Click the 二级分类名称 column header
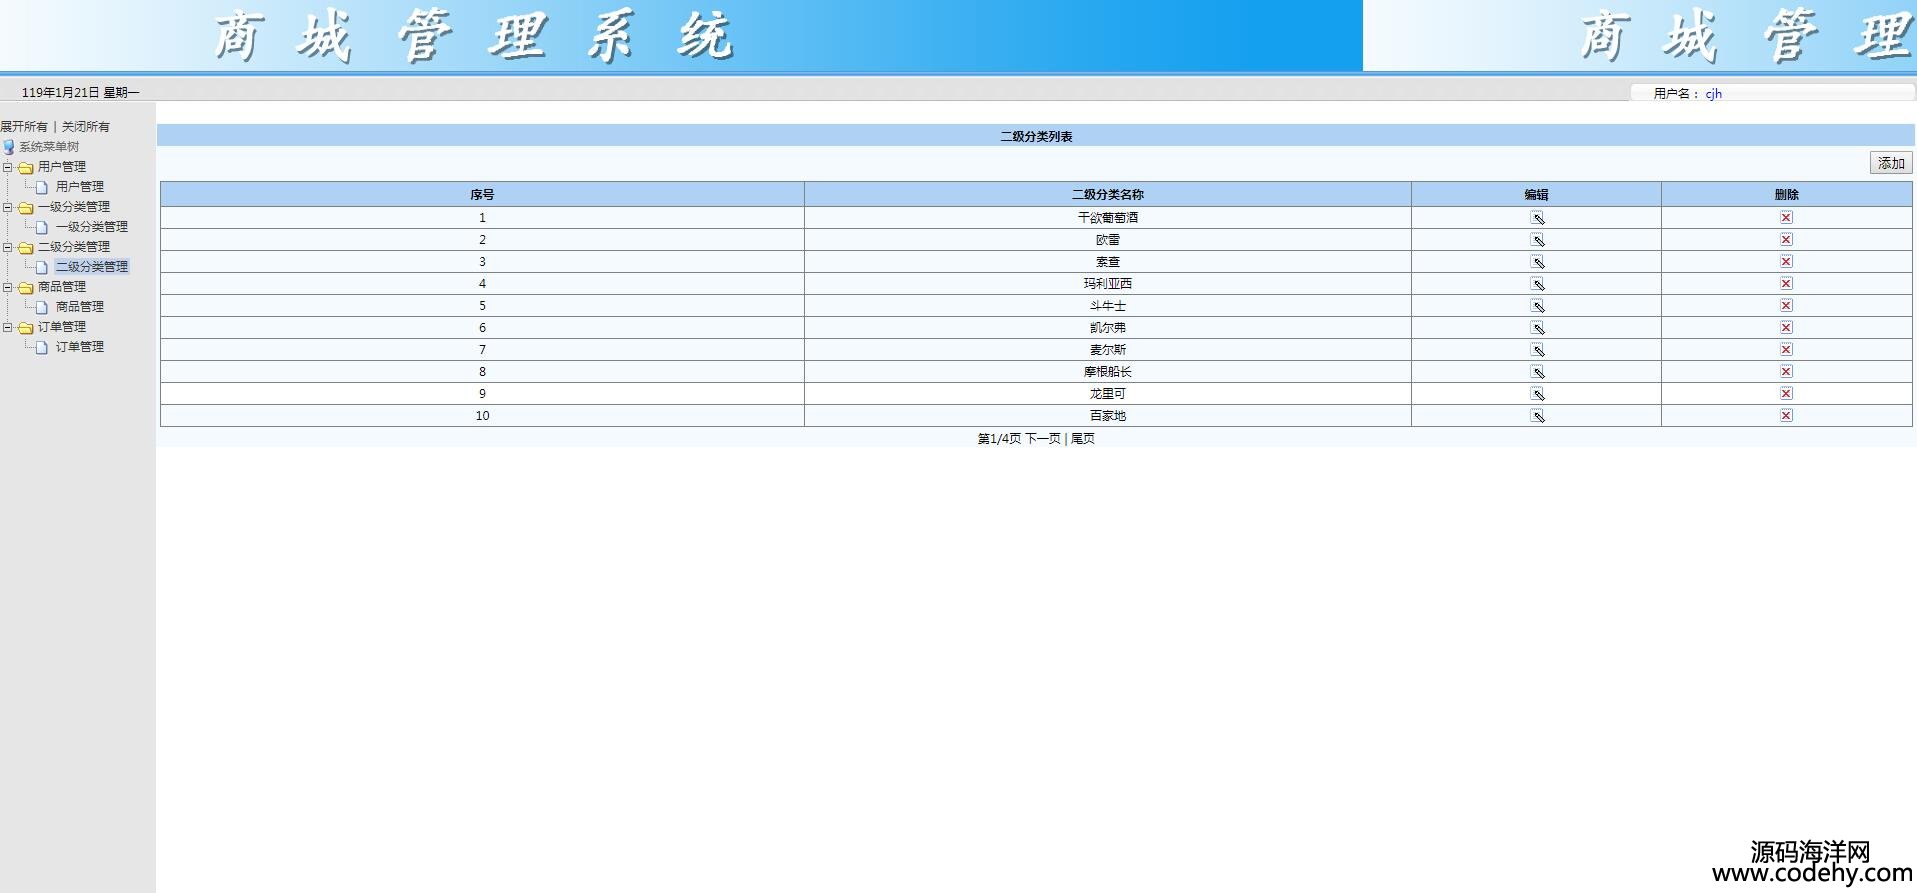 pos(1108,195)
